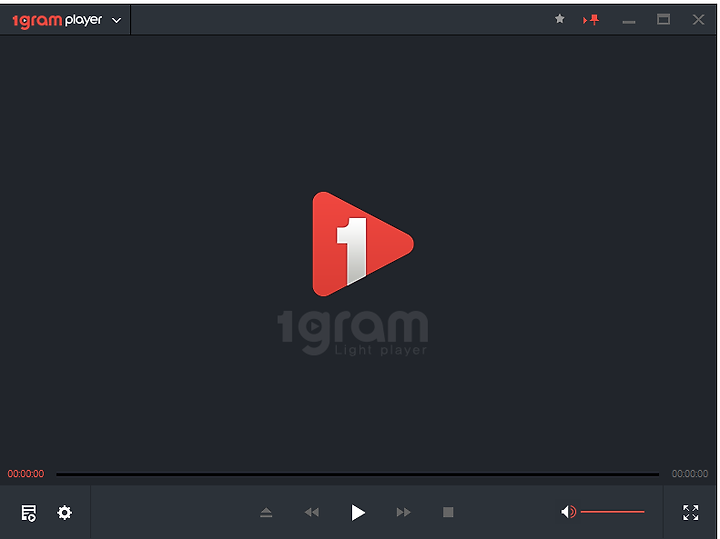Click the rewind button
The image size is (720, 539).
312,512
